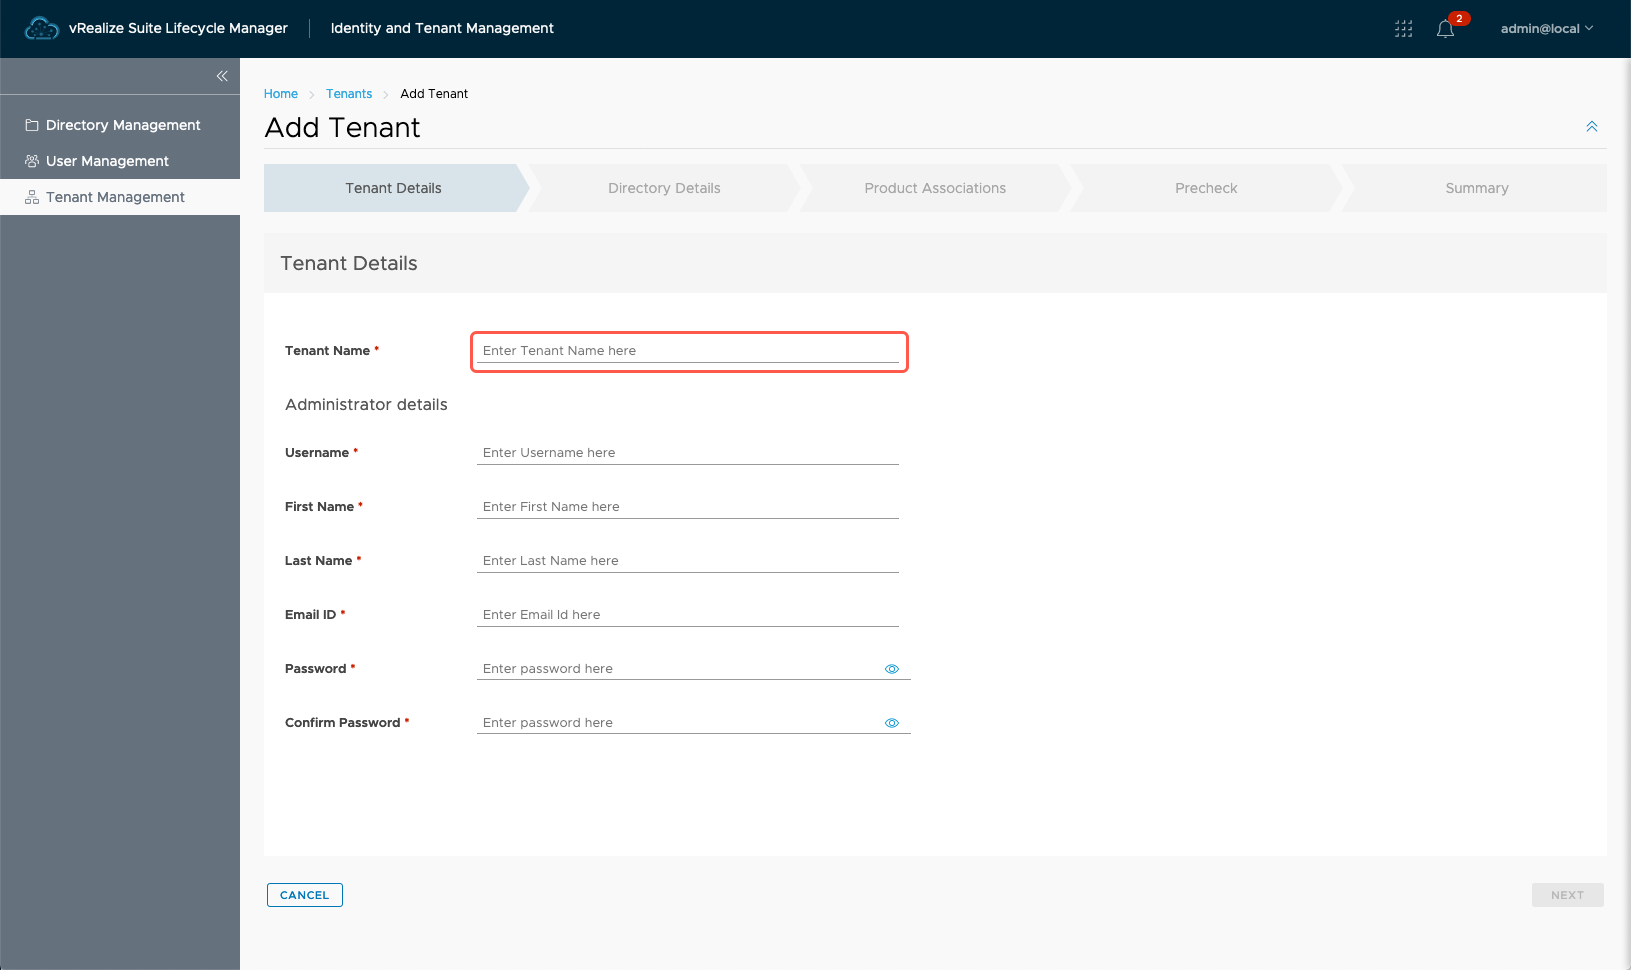Viewport: 1631px width, 970px height.
Task: Click into the Email ID input field
Action: [688, 615]
